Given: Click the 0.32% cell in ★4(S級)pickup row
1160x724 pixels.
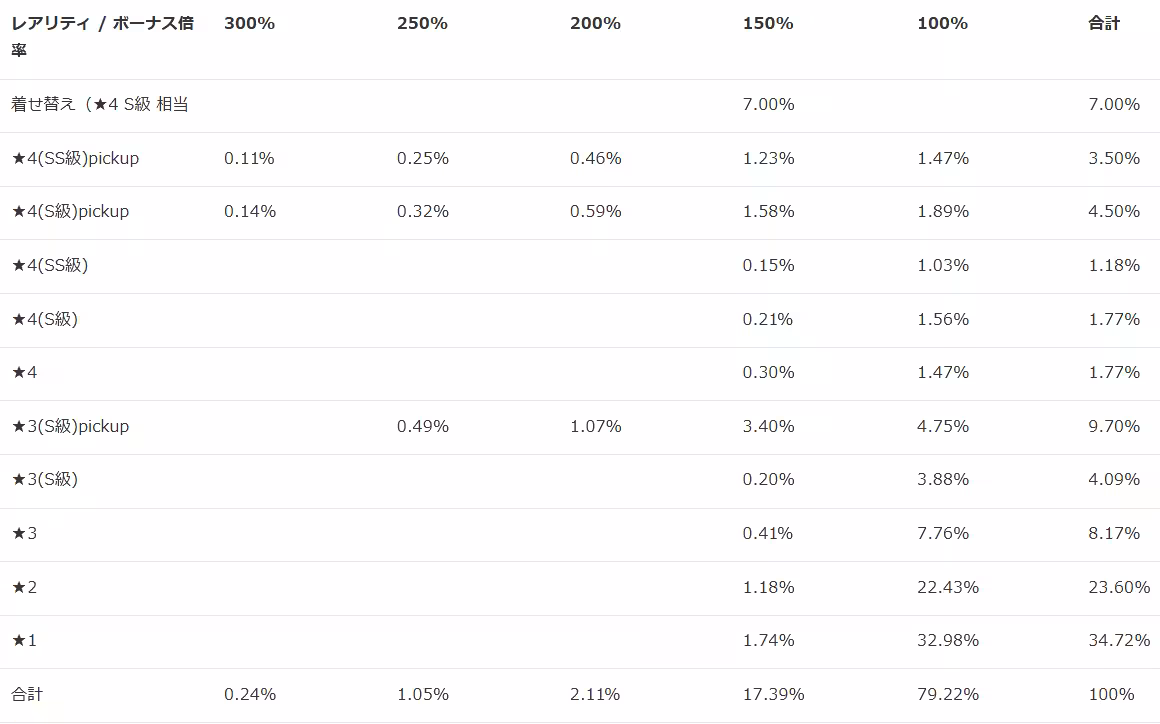Looking at the screenshot, I should 422,211.
